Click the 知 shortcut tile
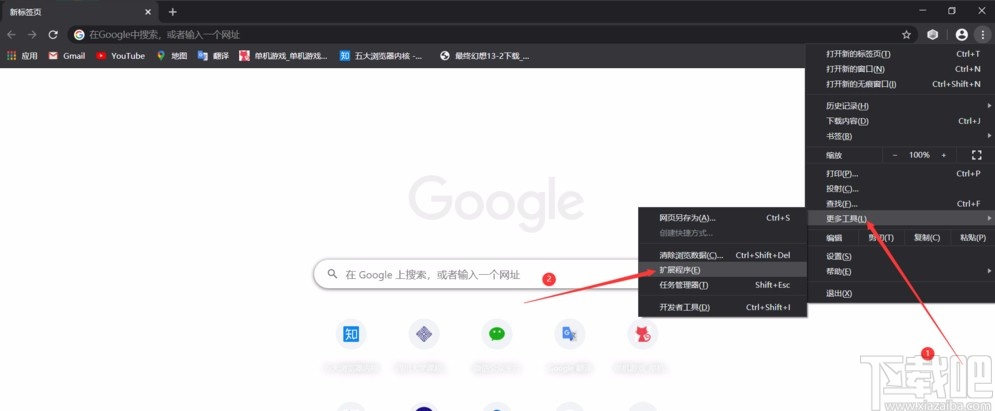 pyautogui.click(x=351, y=334)
